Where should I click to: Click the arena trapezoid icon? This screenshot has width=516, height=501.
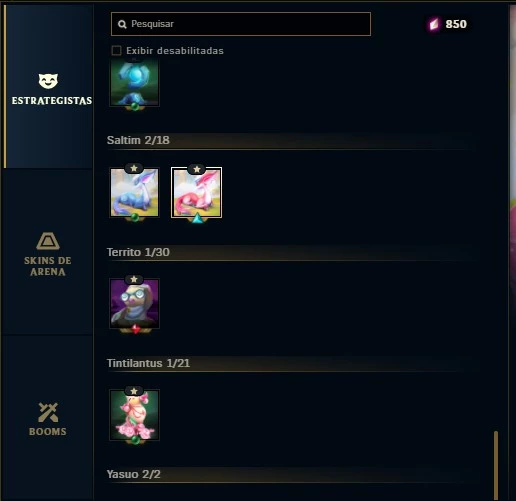(x=48, y=241)
